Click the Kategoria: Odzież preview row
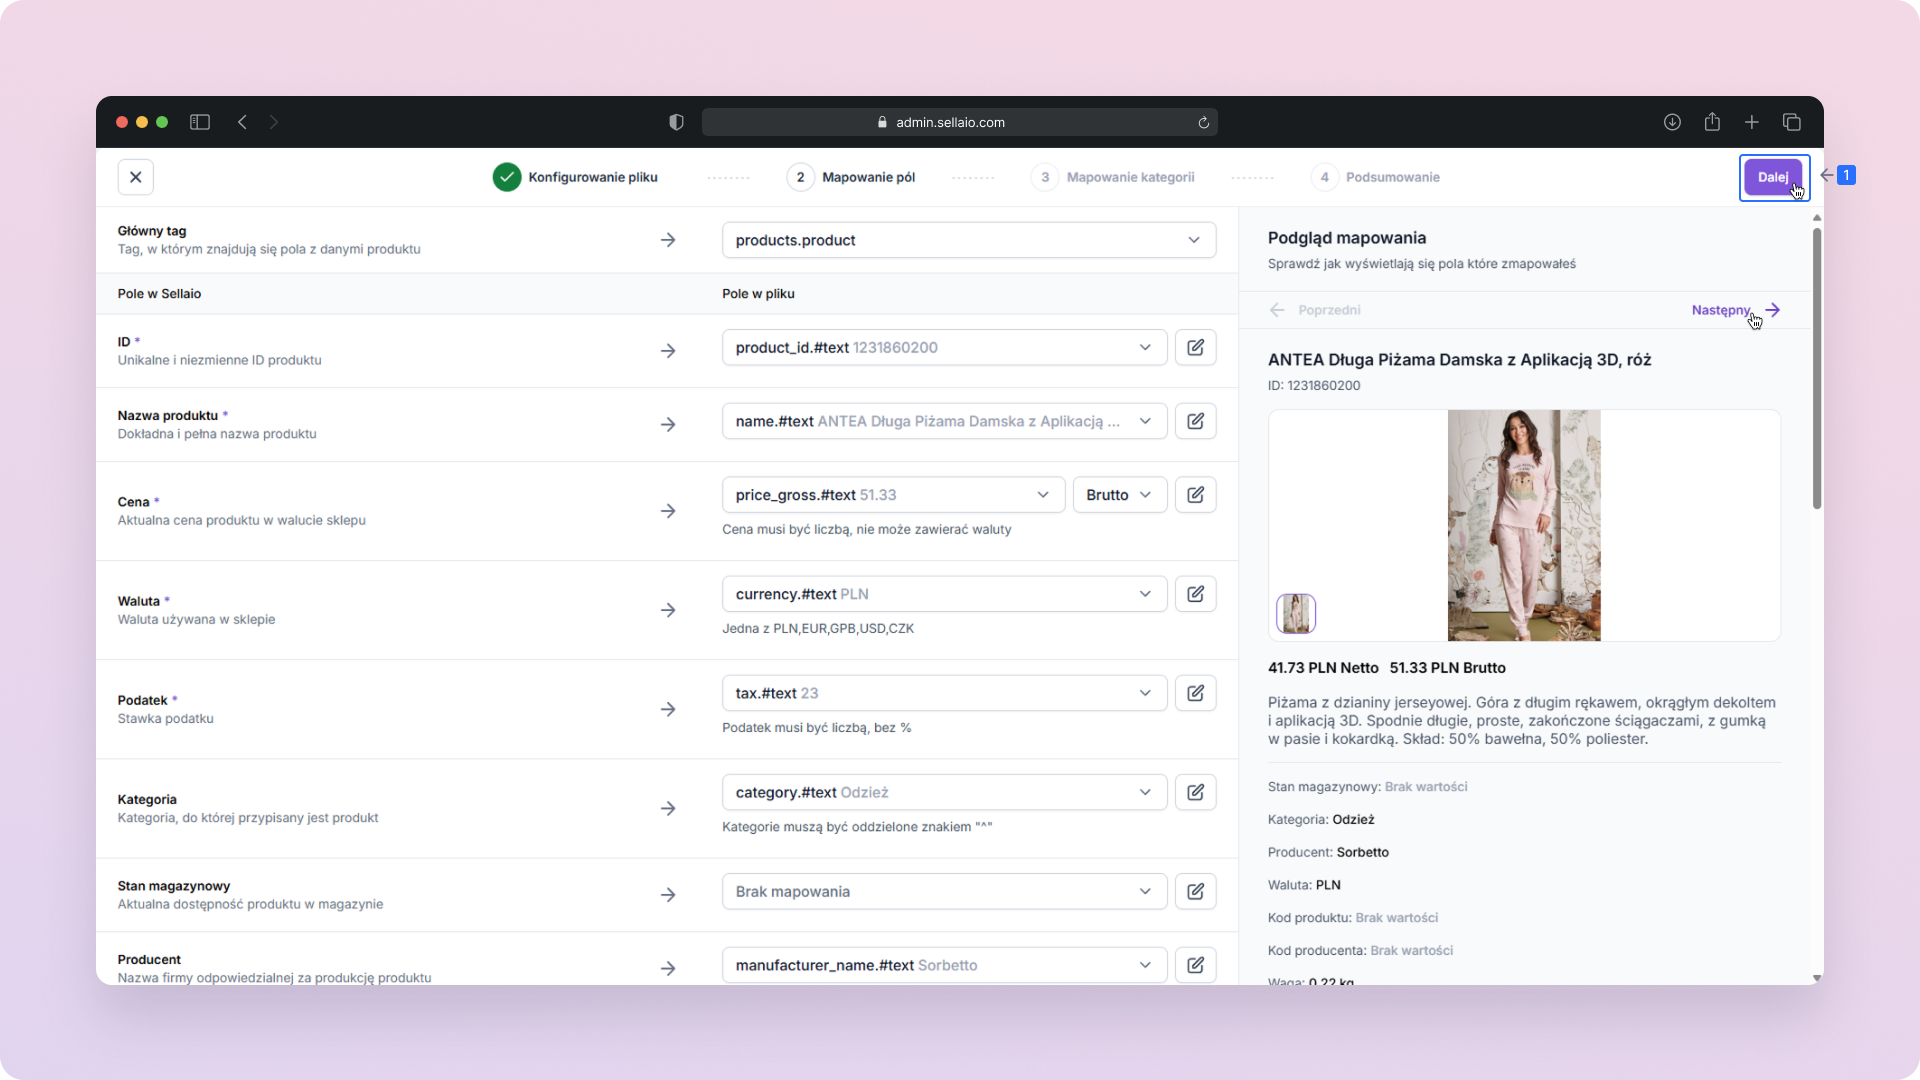This screenshot has width=1920, height=1080. tap(1321, 820)
